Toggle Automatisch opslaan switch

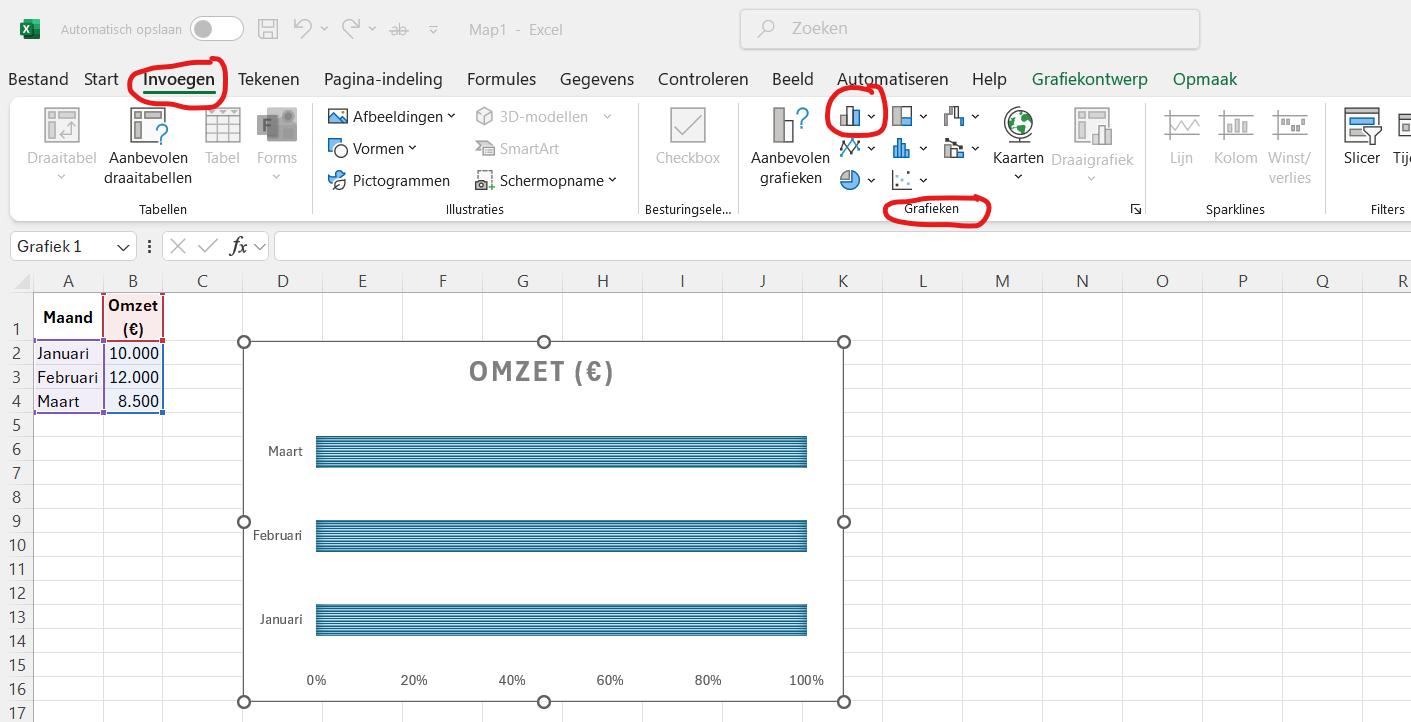click(217, 29)
